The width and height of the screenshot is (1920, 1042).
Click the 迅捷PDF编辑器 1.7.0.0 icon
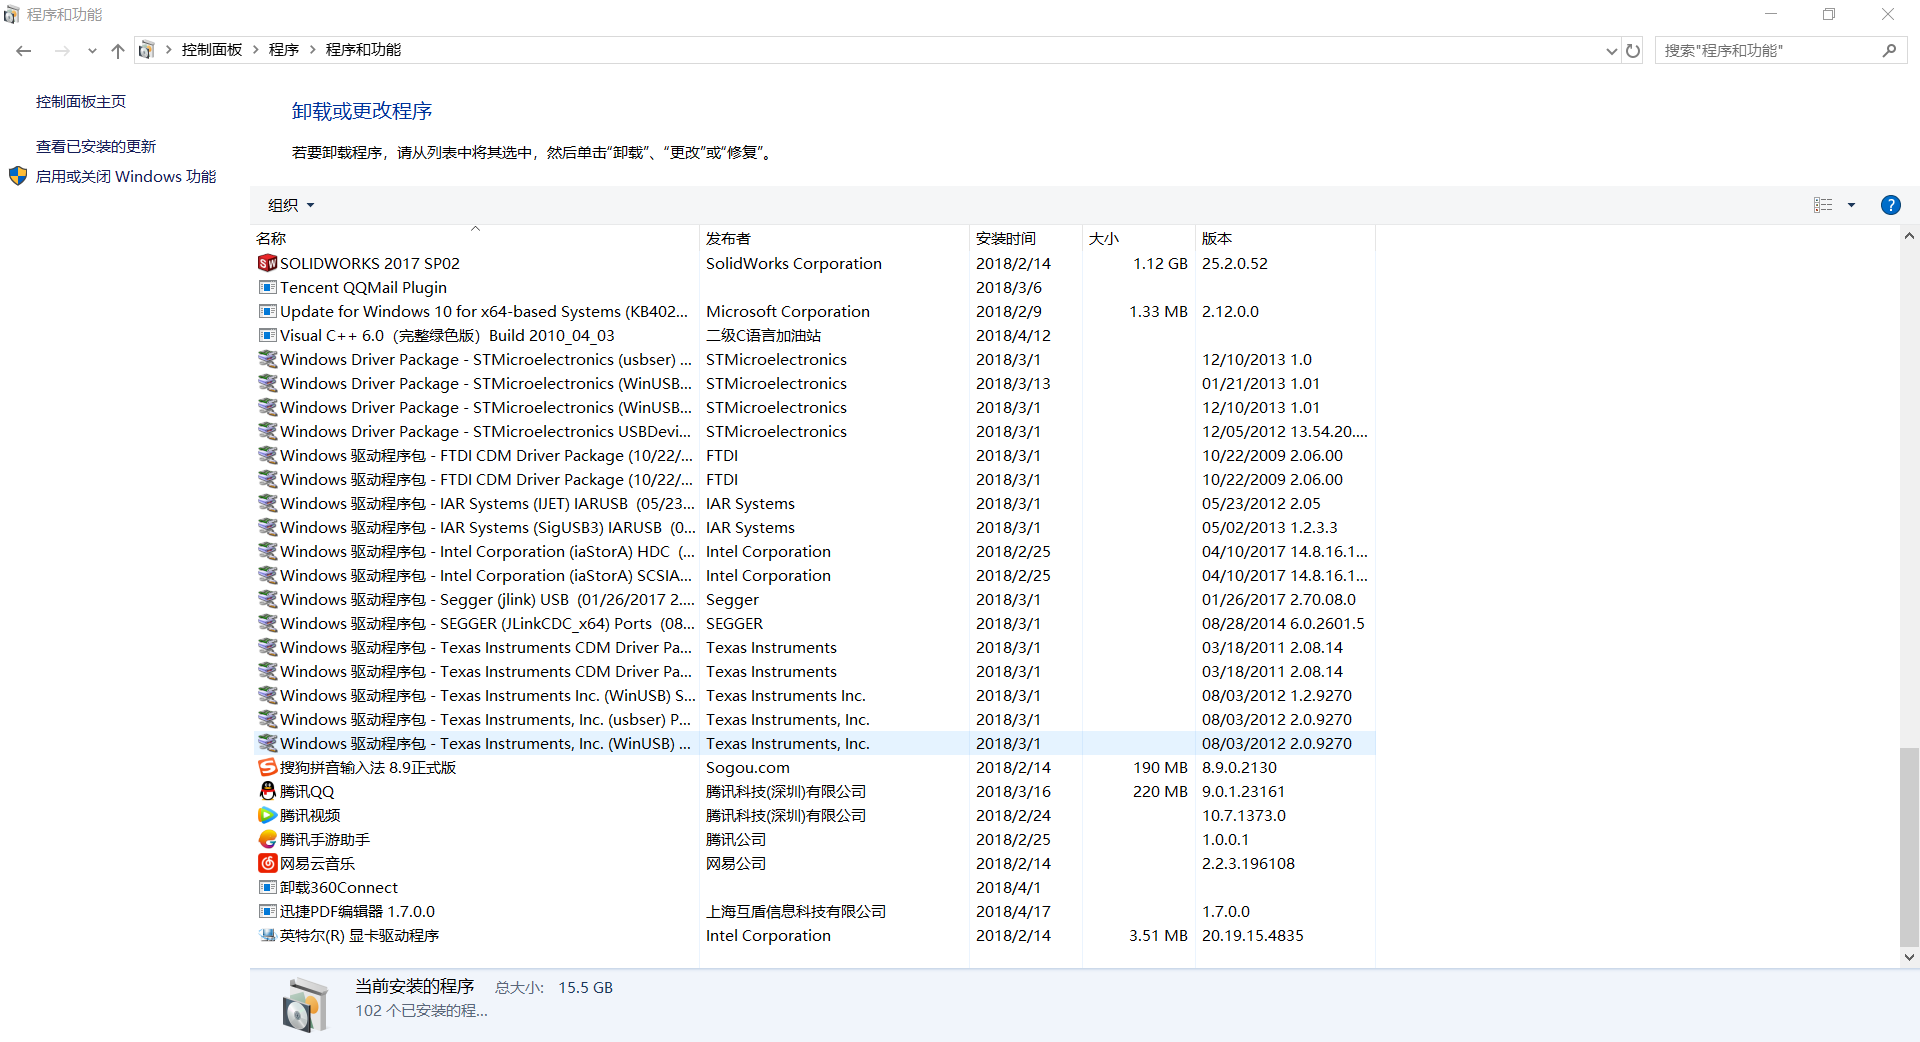[267, 911]
